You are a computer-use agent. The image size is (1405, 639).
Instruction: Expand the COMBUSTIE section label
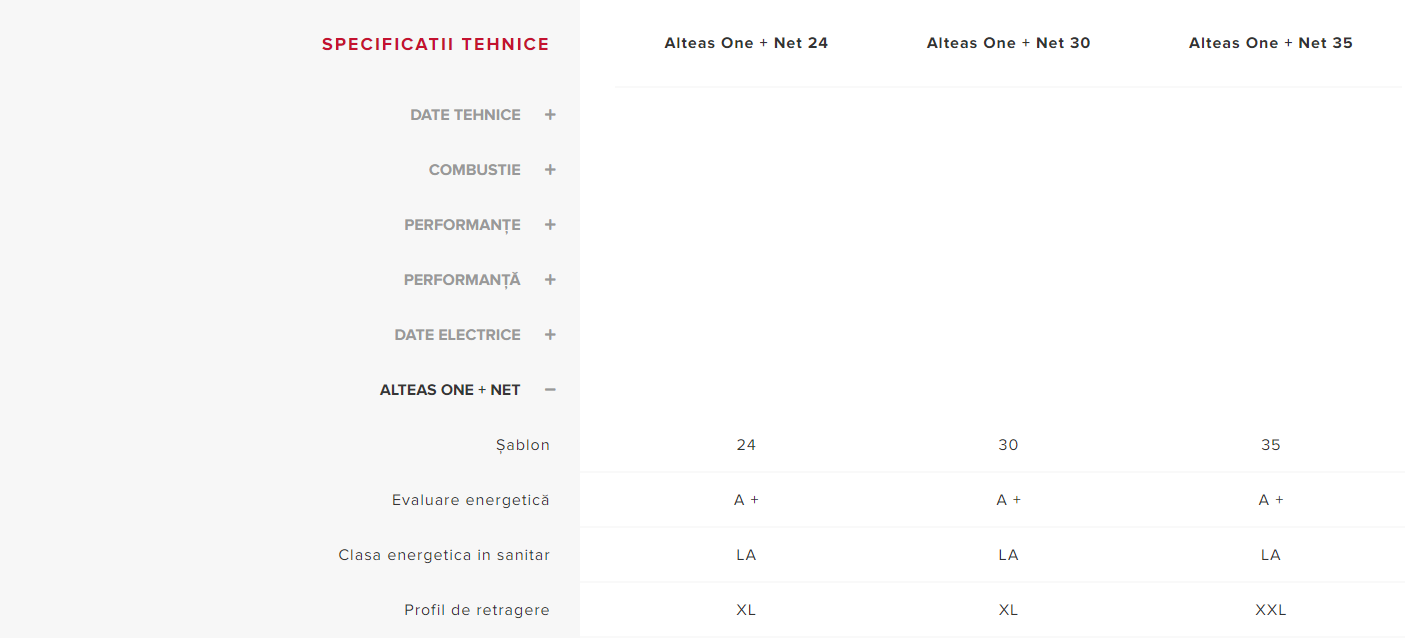click(475, 170)
